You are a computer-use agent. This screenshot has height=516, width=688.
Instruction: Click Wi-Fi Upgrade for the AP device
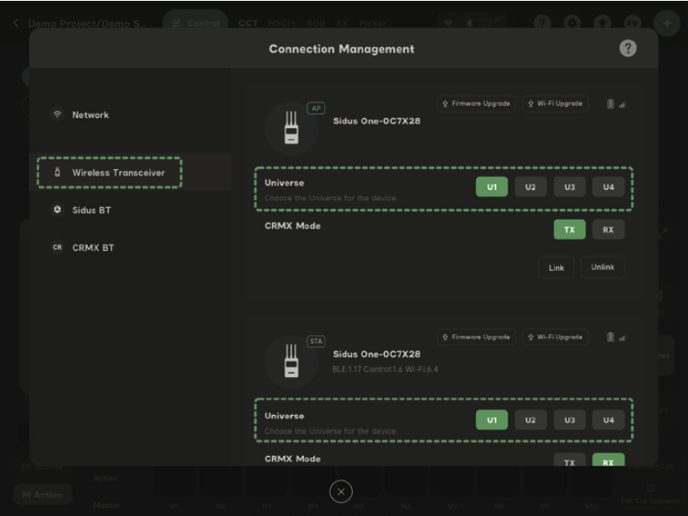(555, 104)
